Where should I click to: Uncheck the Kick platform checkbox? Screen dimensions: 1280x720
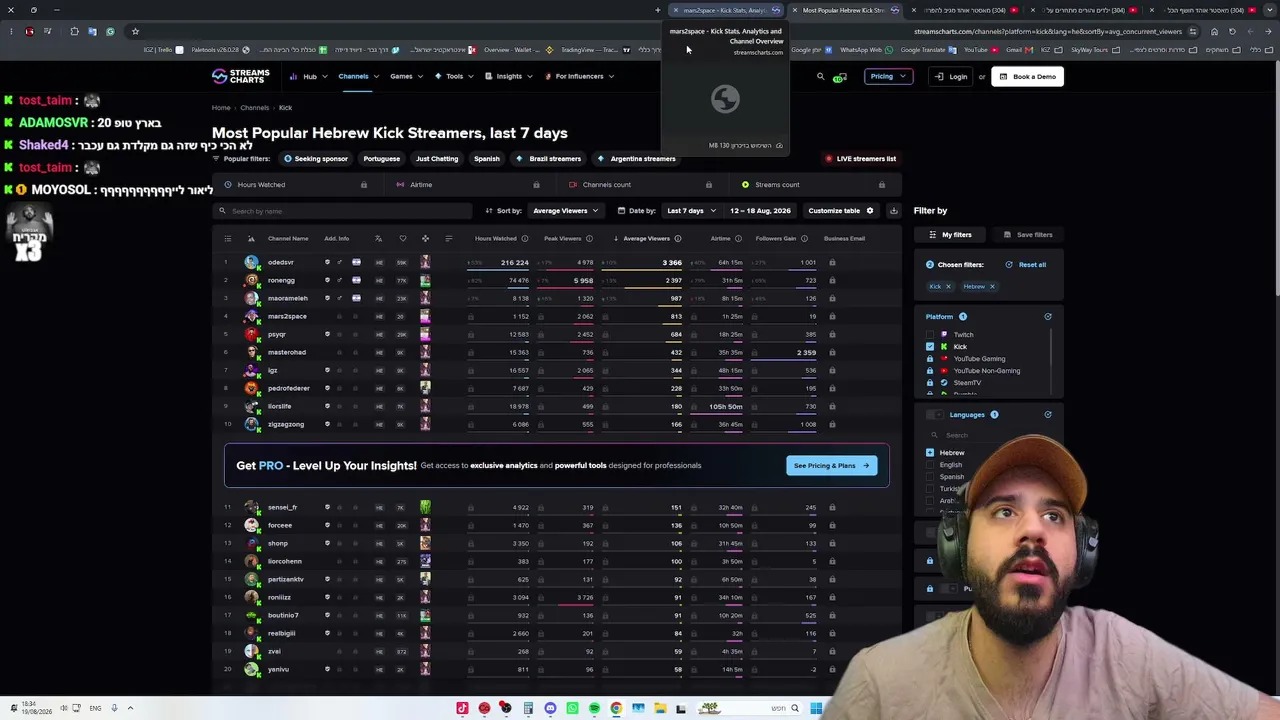930,347
